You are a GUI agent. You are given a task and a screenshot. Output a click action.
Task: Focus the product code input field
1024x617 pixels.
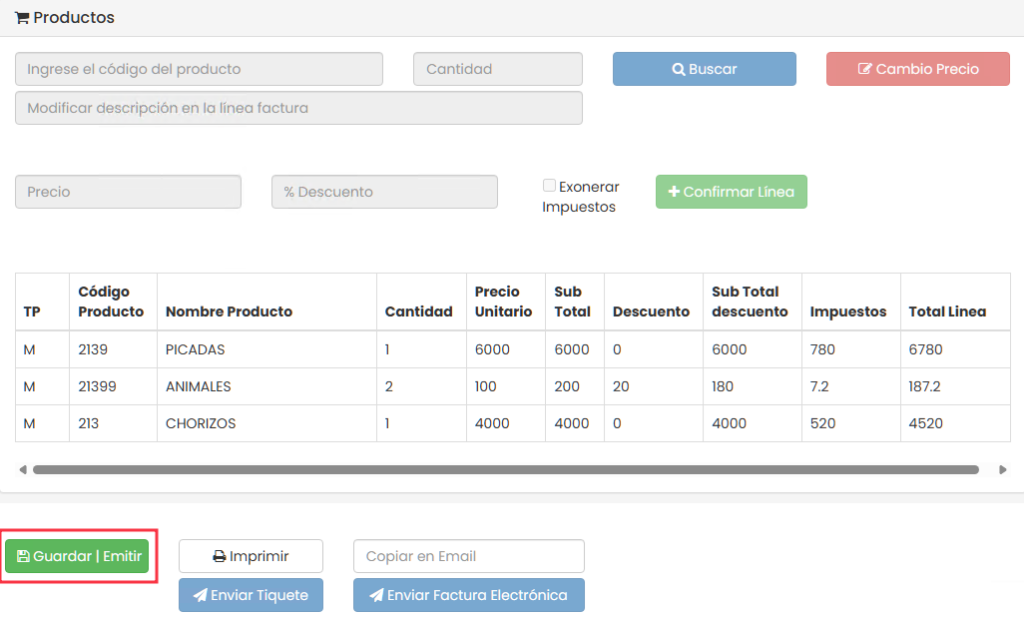199,69
